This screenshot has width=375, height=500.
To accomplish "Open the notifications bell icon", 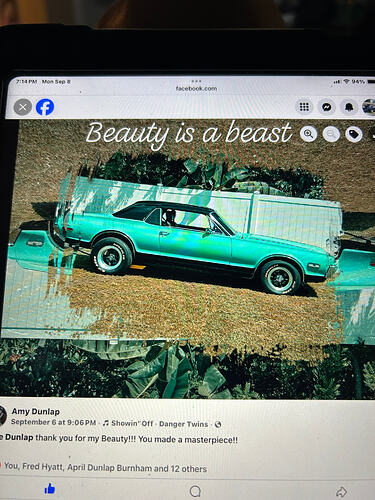I will click(x=349, y=107).
